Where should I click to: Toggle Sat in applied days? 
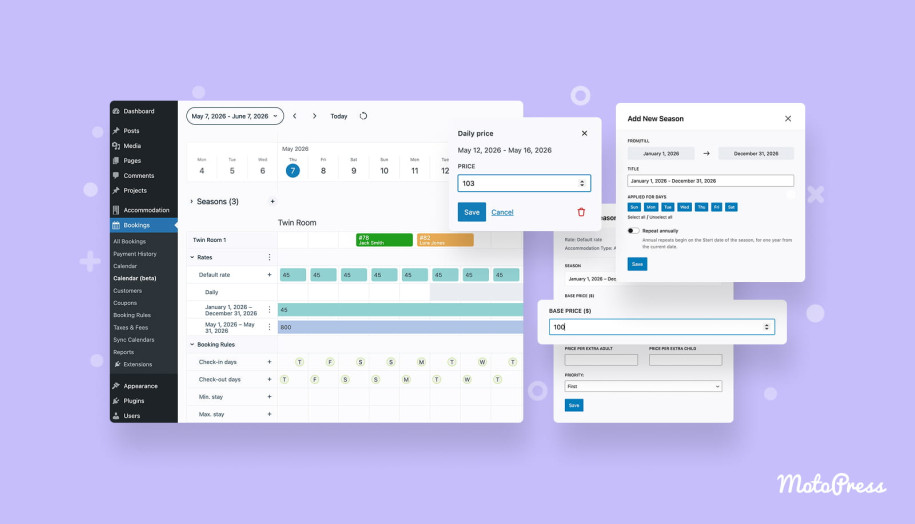pos(731,207)
